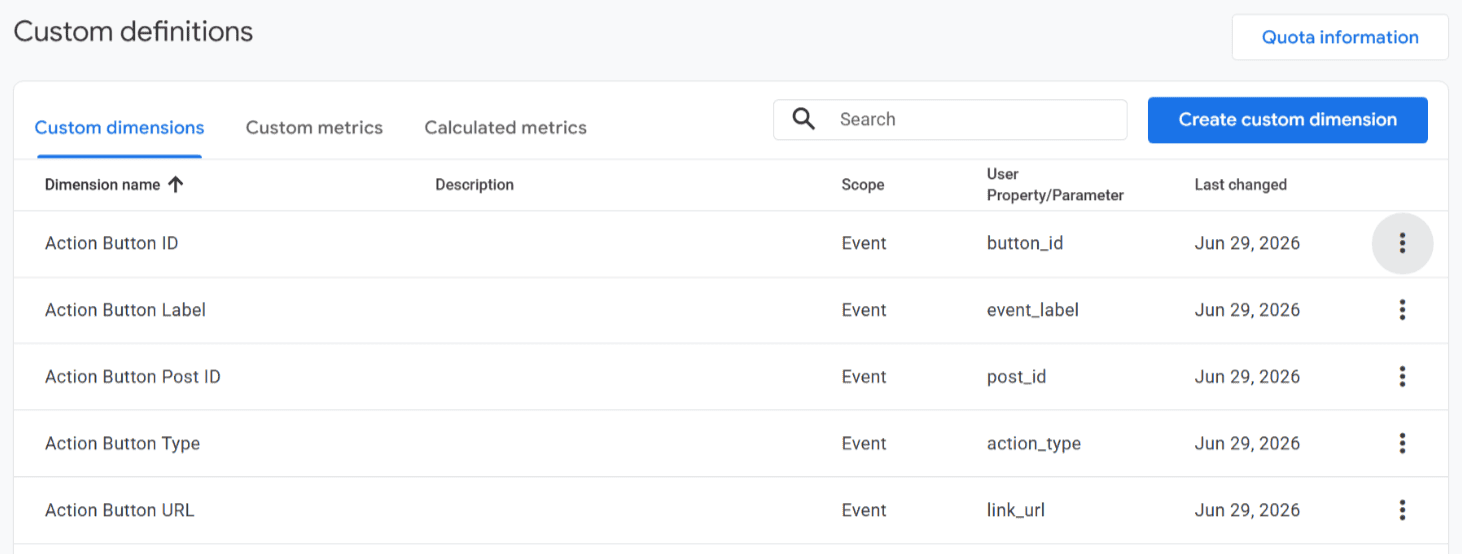Toggle sort arrow next to Dimension name
Image resolution: width=1462 pixels, height=554 pixels.
[x=175, y=184]
